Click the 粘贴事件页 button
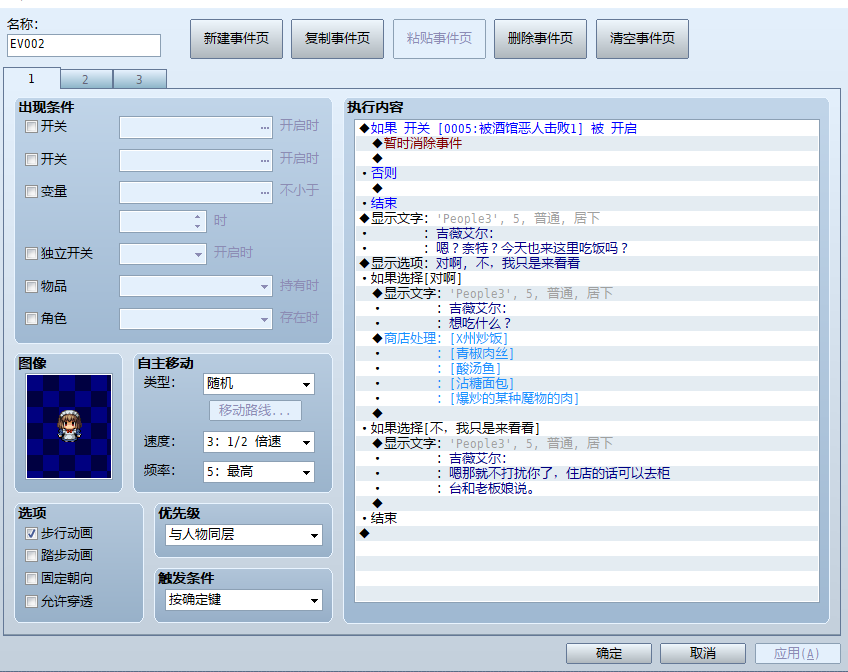The image size is (848, 672). (439, 38)
